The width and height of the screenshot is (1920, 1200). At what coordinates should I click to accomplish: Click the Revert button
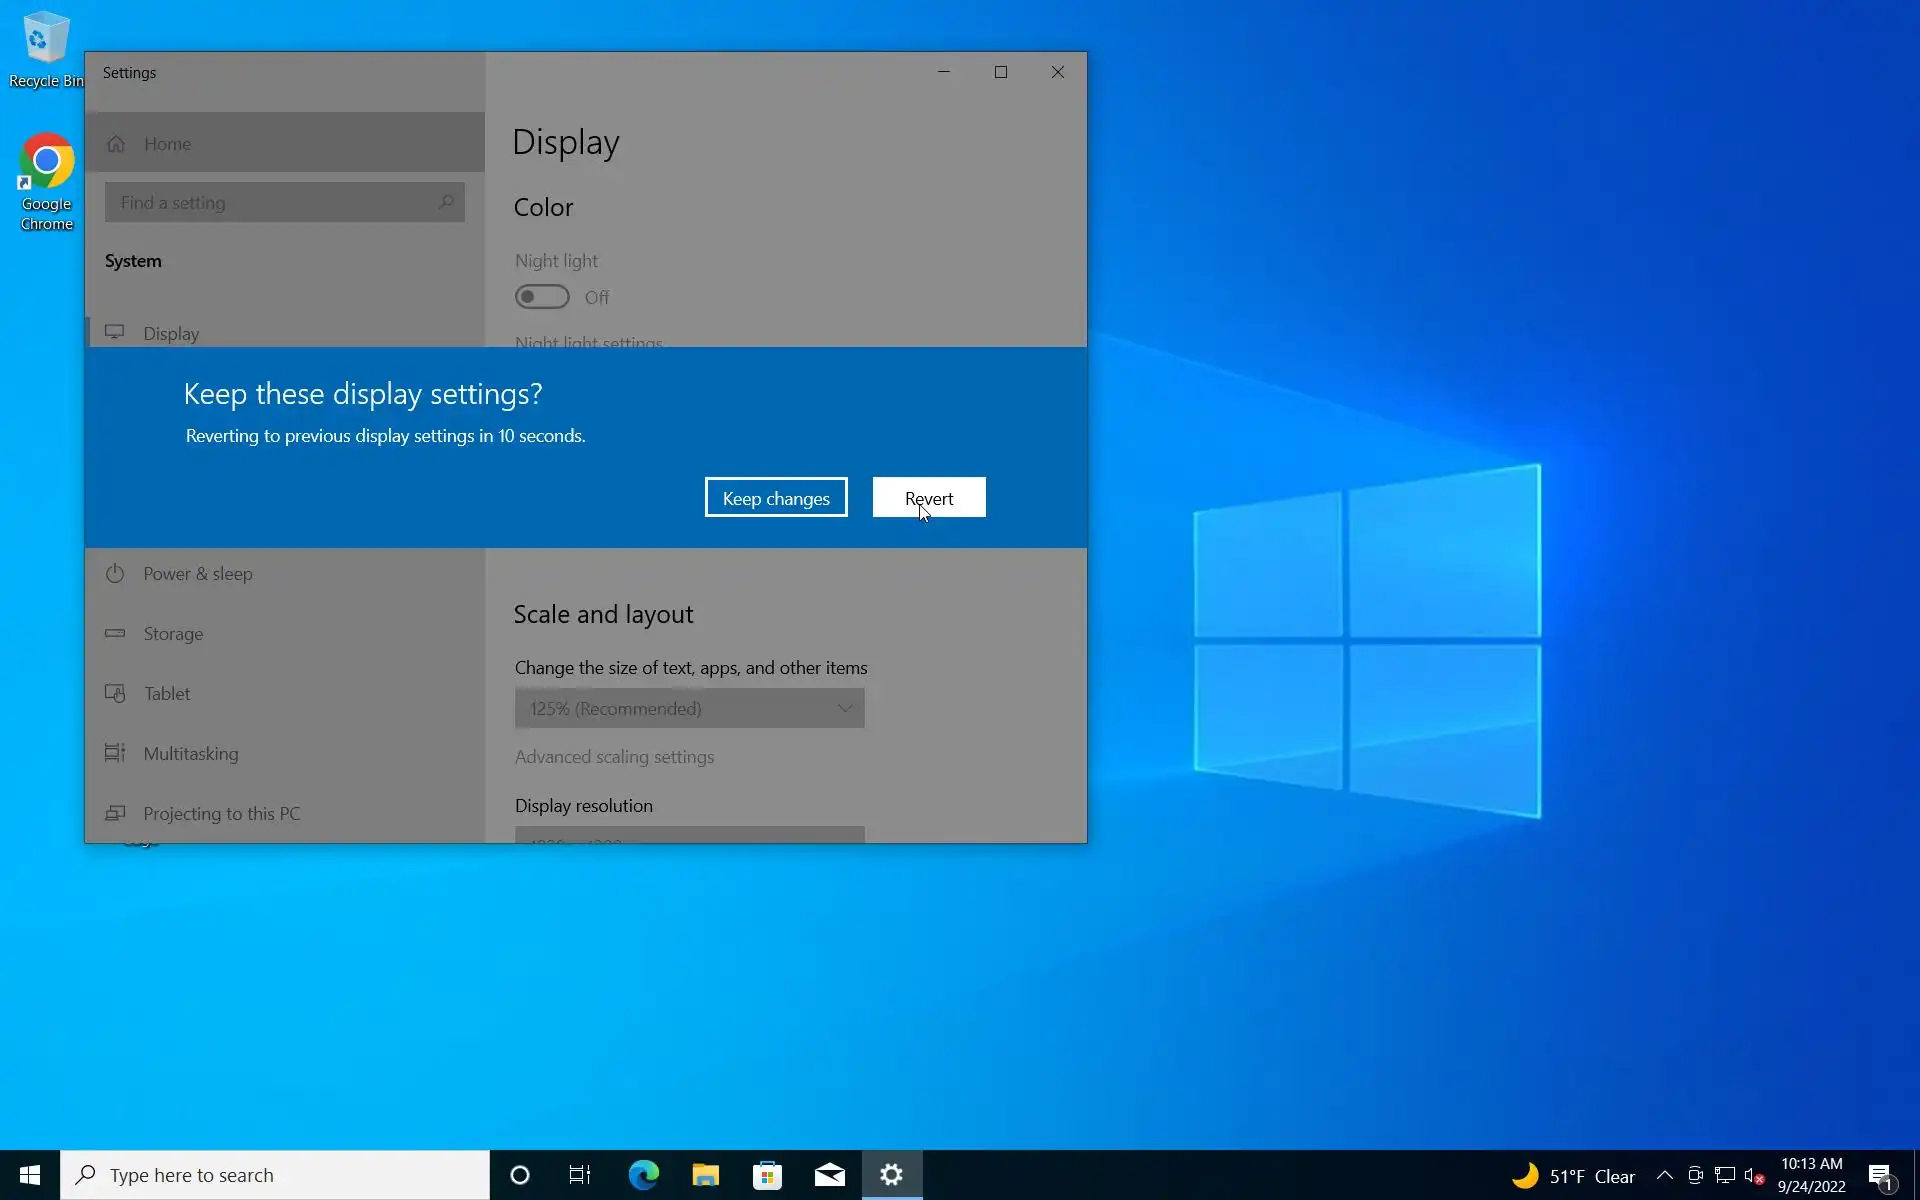pos(928,497)
